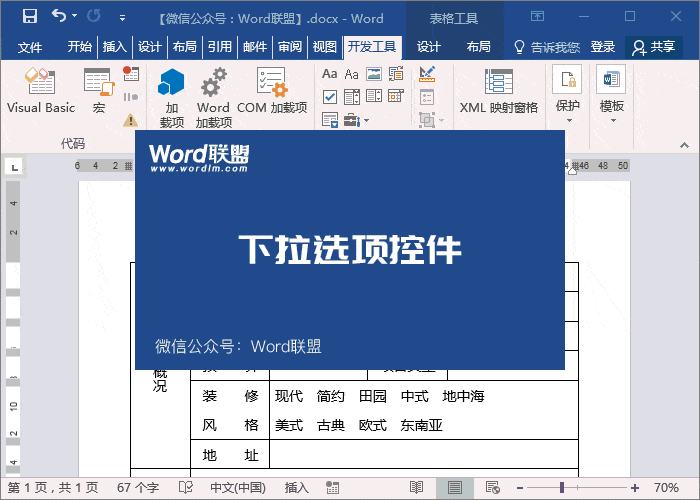Insert date picker content control
700x500 pixels.
(x=396, y=96)
